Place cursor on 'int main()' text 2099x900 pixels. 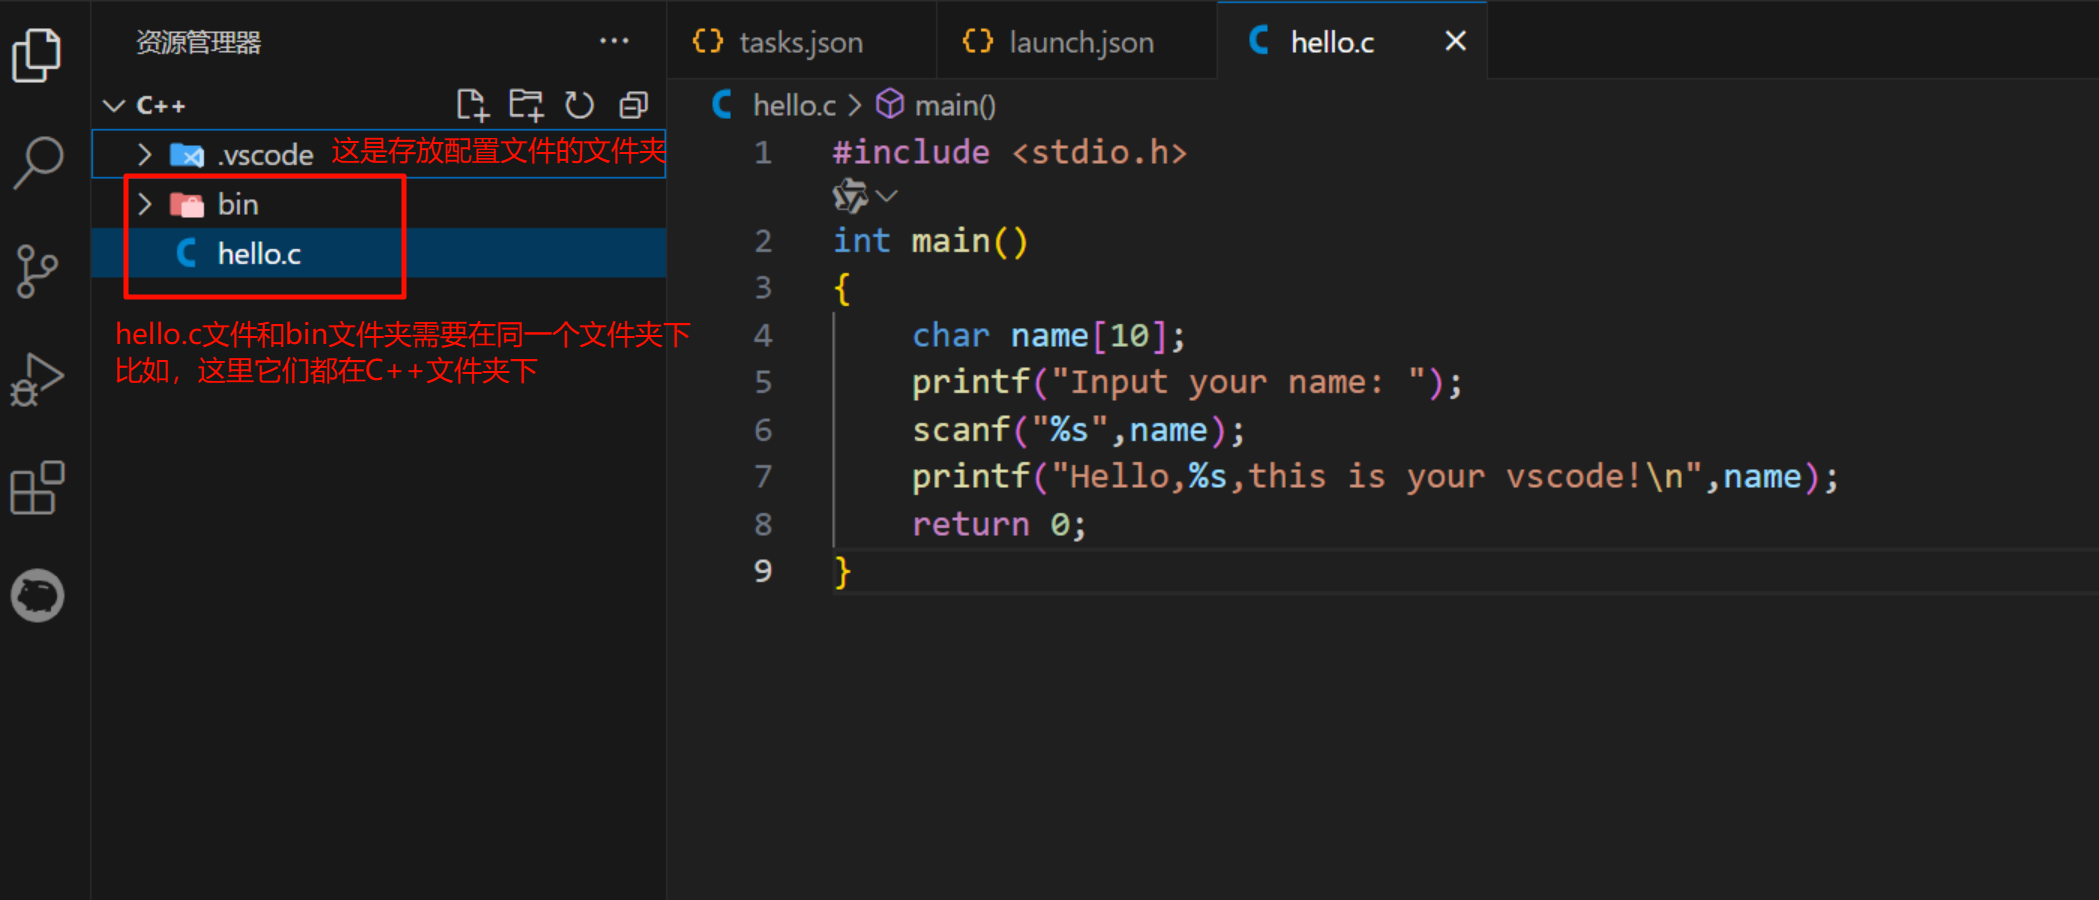(x=930, y=240)
